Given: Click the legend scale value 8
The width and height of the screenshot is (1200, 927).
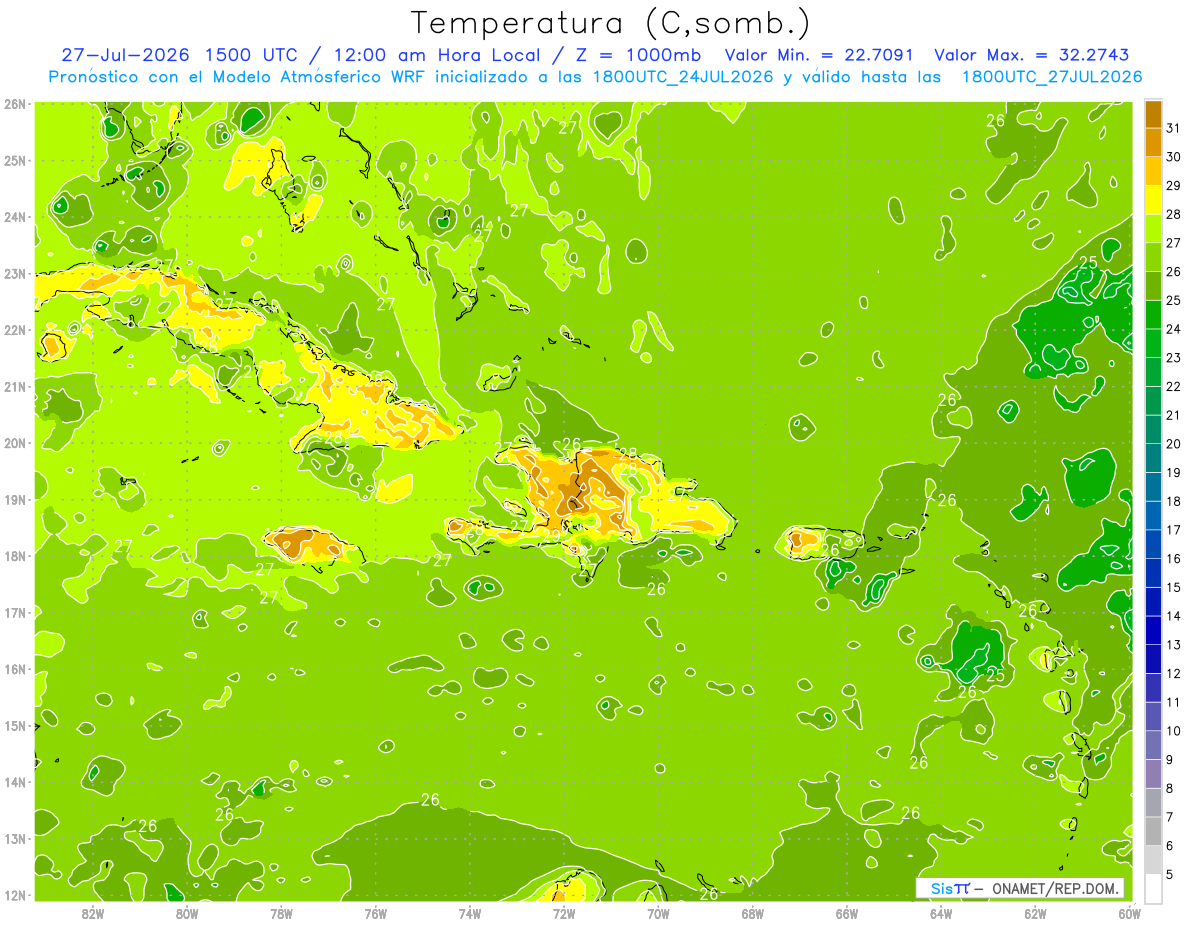Looking at the screenshot, I should (x=1171, y=788).
